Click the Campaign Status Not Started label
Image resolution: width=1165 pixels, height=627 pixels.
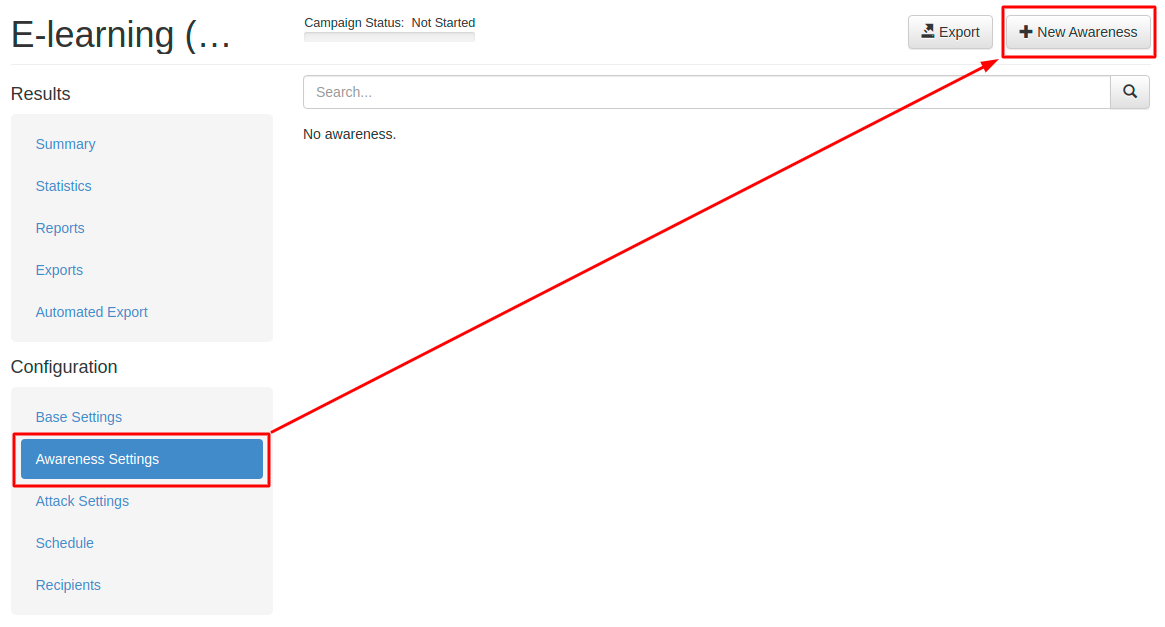(389, 23)
